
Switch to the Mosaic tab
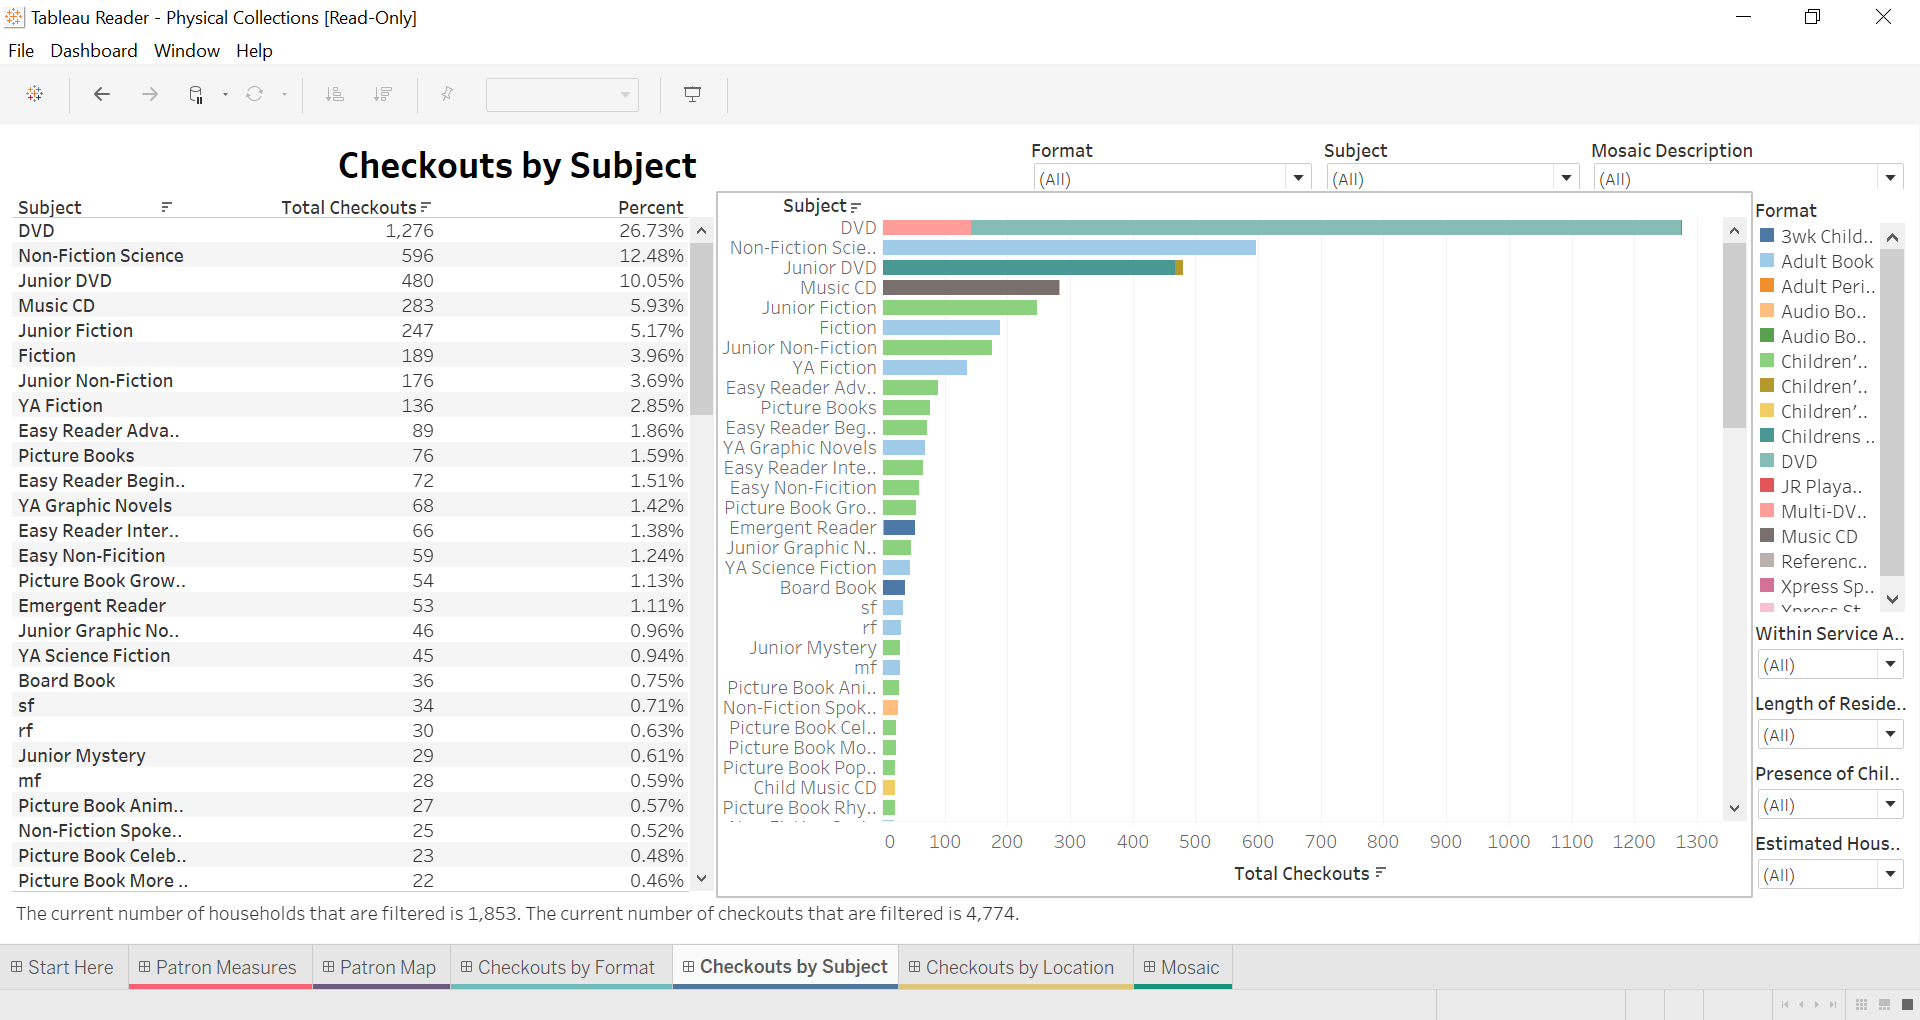(x=1182, y=967)
